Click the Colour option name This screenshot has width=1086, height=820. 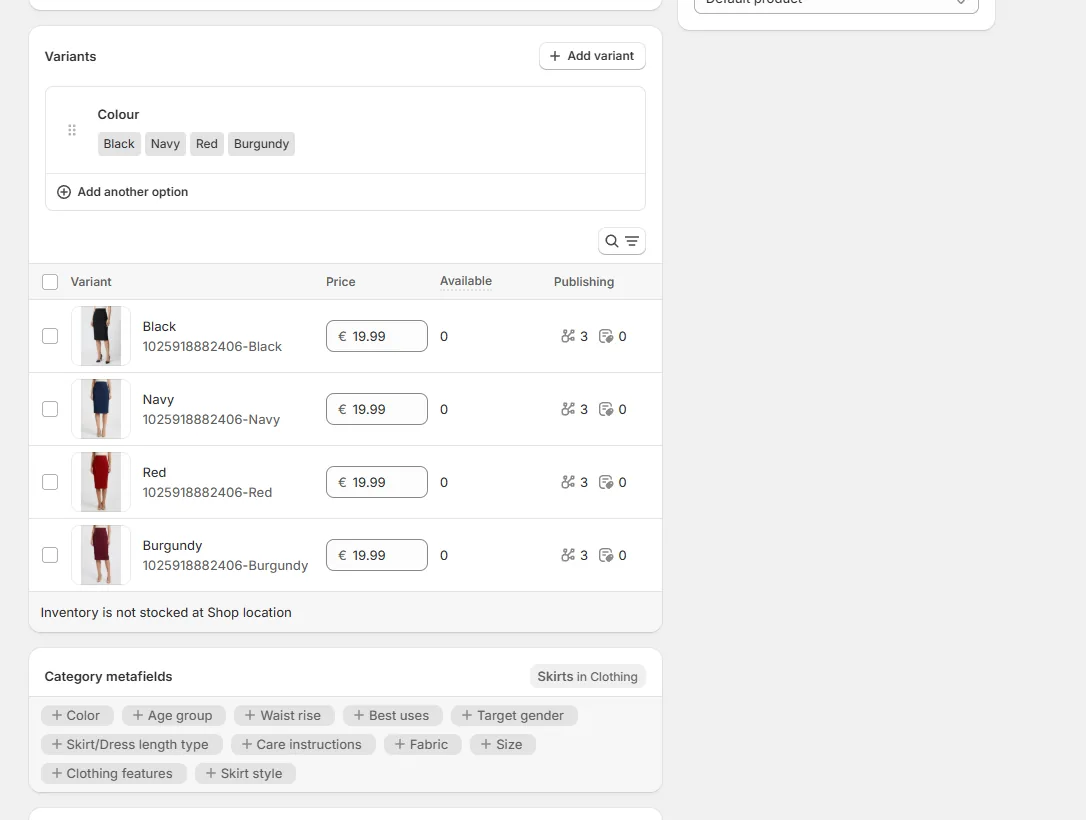pos(118,114)
